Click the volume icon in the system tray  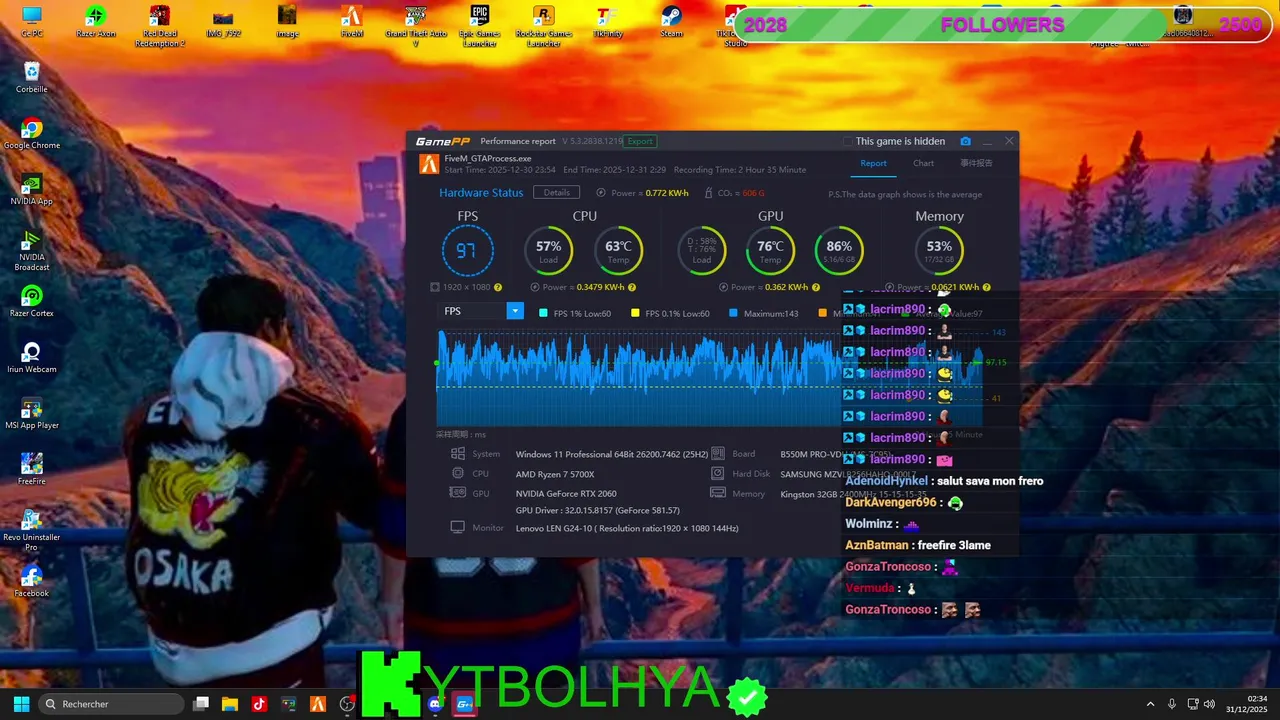coord(1209,704)
